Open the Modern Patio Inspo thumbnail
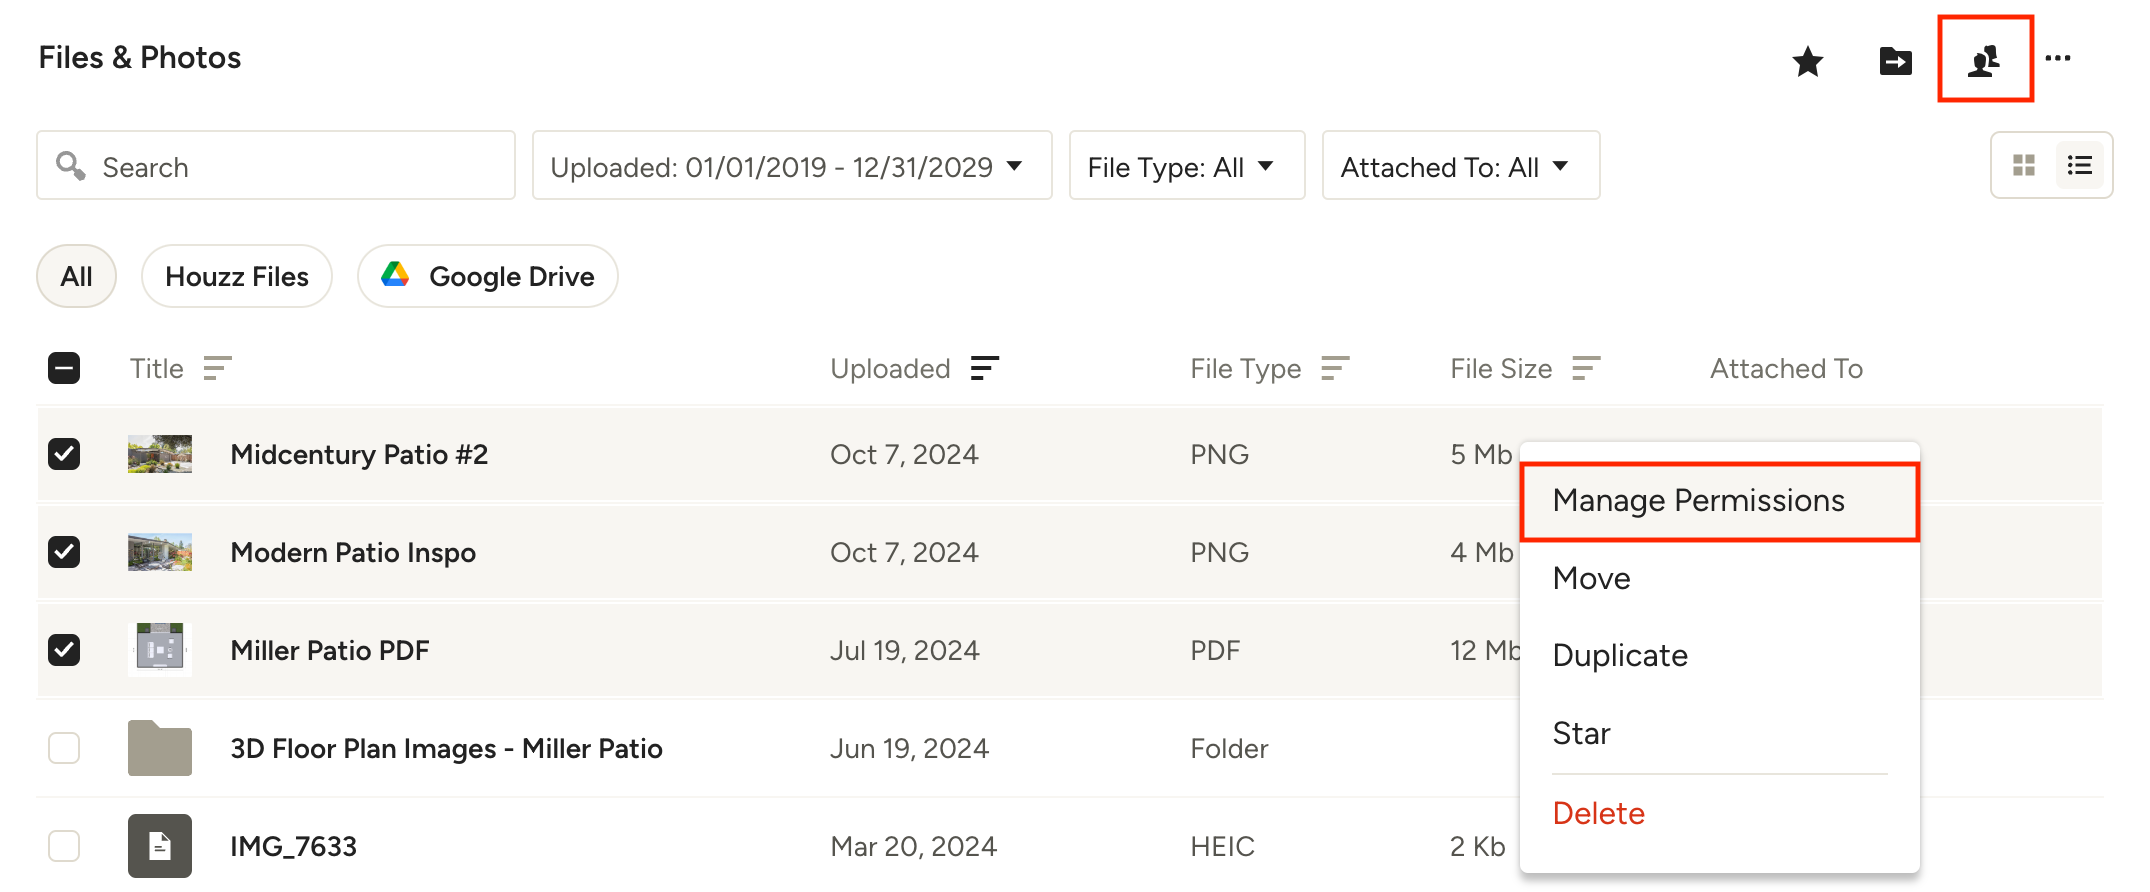 click(x=160, y=552)
